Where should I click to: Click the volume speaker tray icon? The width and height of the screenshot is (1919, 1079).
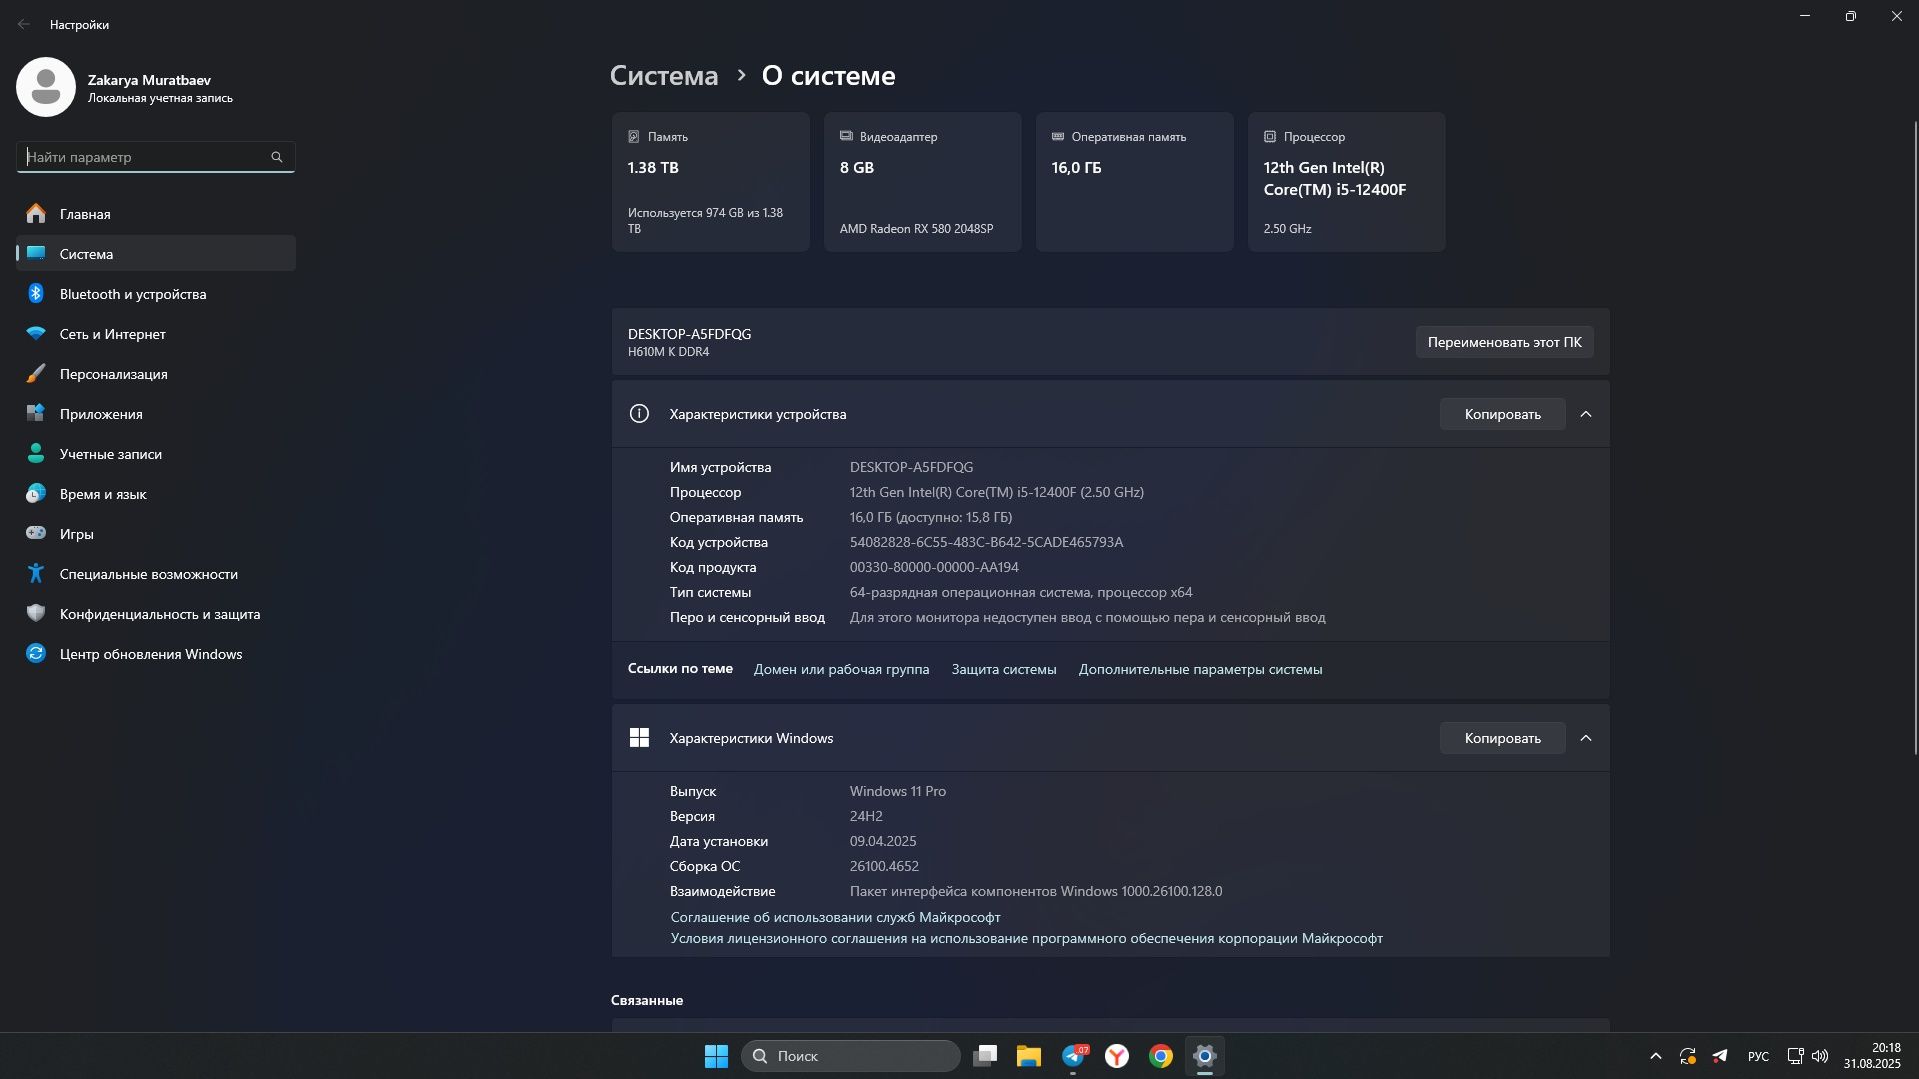click(1820, 1056)
